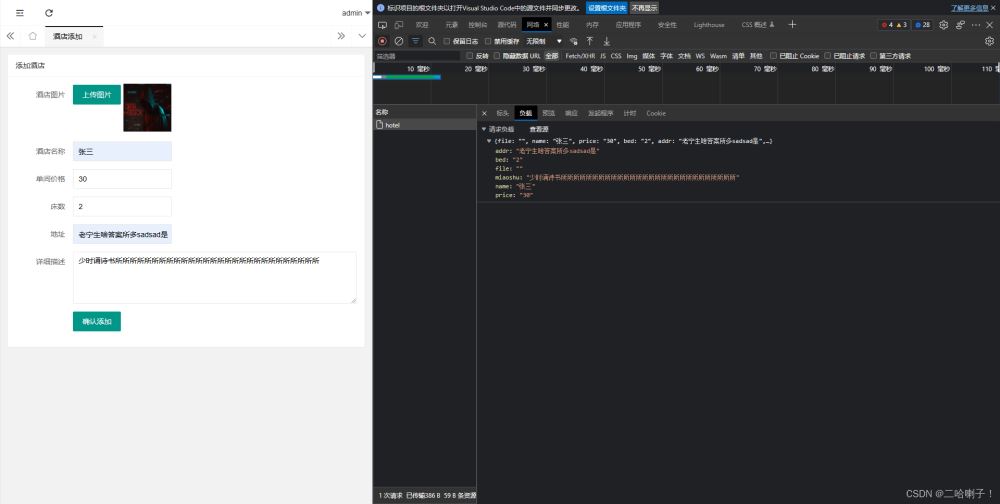Viewport: 1000px width, 504px height.
Task: Click the record network log icon
Action: pyautogui.click(x=382, y=41)
